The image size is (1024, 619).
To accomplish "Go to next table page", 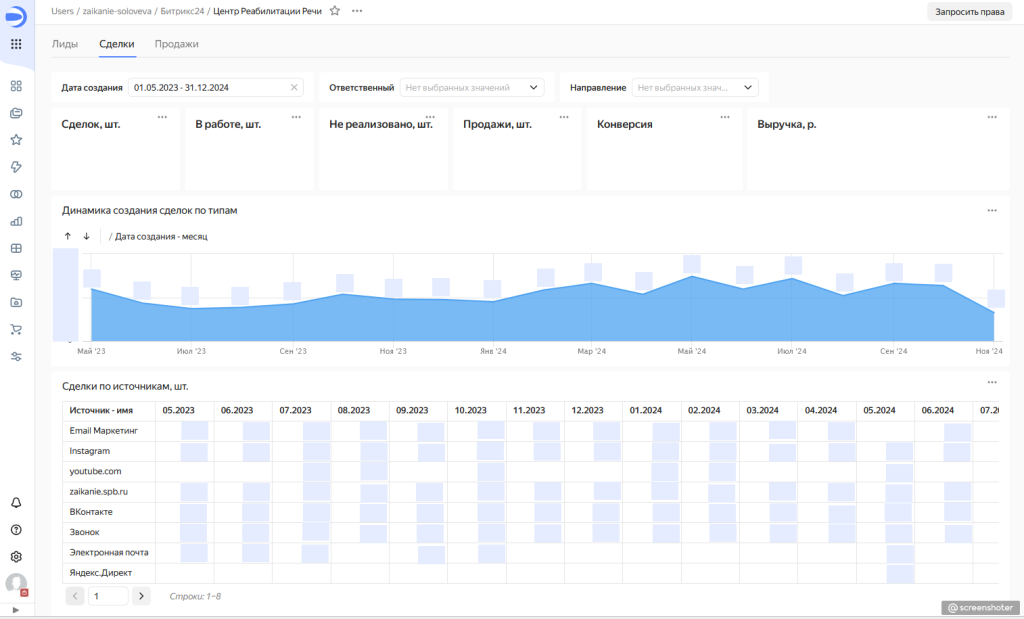I will 141,596.
